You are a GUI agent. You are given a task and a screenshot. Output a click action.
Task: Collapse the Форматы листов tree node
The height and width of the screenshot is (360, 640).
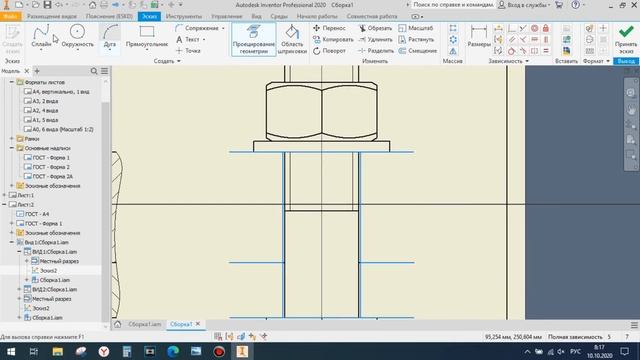(11, 82)
